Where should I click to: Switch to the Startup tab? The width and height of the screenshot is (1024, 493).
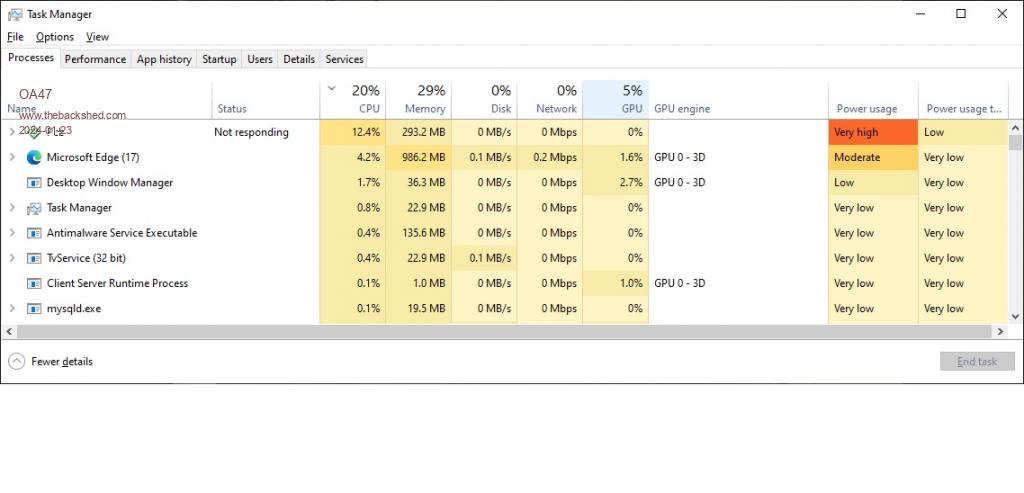tap(219, 59)
